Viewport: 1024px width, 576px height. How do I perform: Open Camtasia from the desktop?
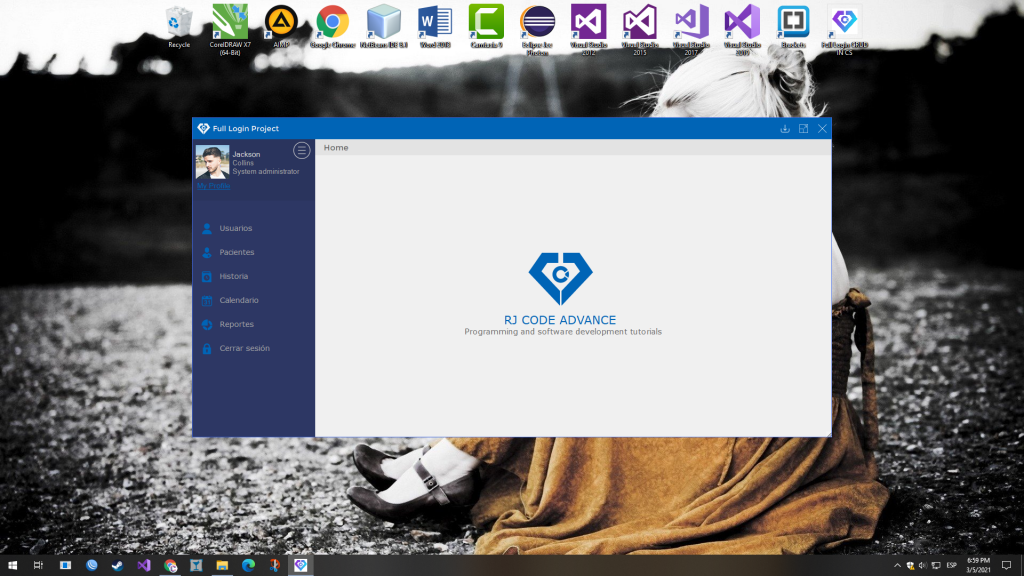[x=485, y=22]
